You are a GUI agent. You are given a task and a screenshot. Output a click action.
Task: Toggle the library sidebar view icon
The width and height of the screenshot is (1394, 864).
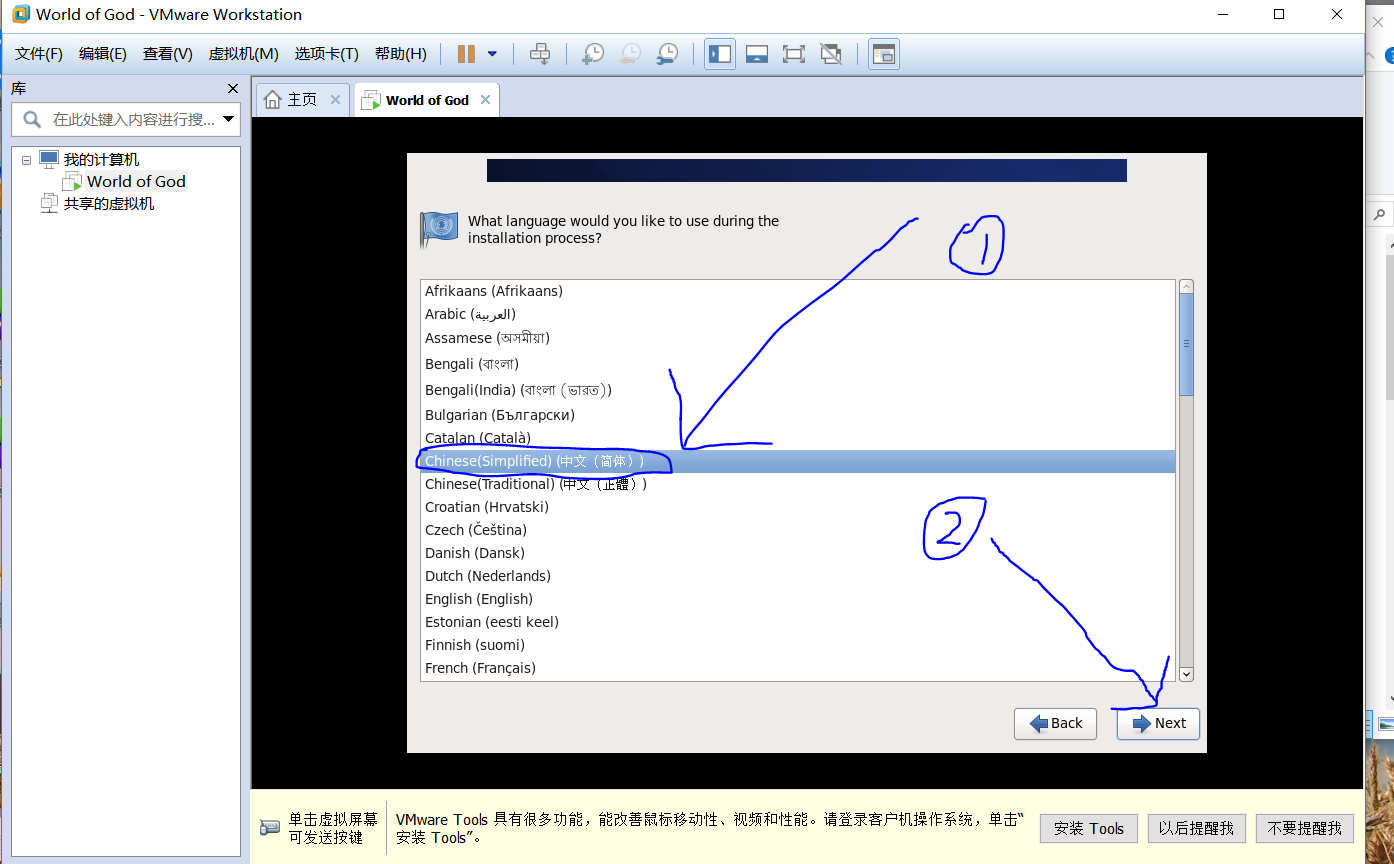click(x=720, y=54)
